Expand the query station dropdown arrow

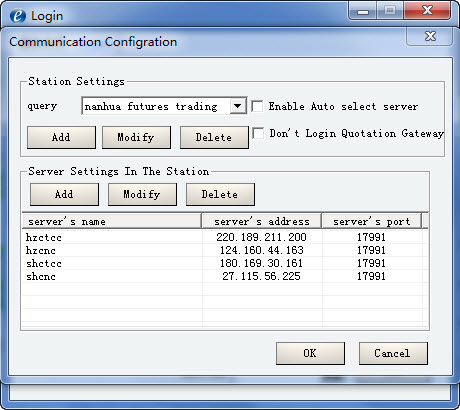coord(238,106)
